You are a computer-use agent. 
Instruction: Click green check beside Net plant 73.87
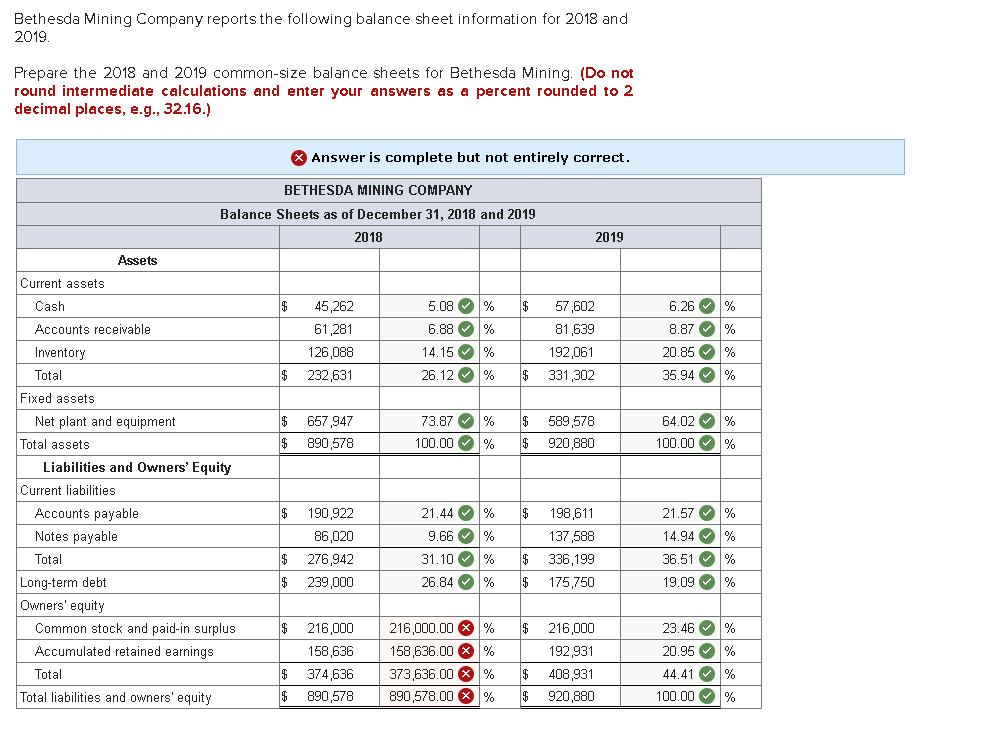pyautogui.click(x=466, y=421)
